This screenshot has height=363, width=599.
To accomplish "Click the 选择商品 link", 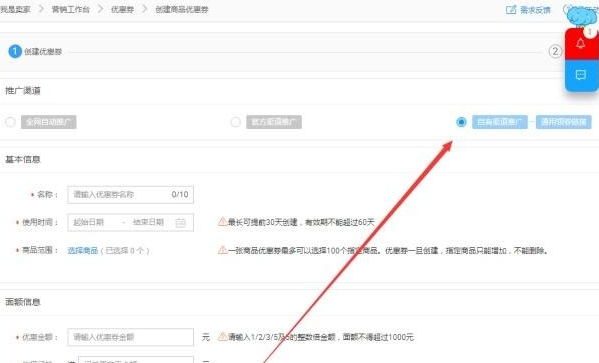I will tap(83, 251).
